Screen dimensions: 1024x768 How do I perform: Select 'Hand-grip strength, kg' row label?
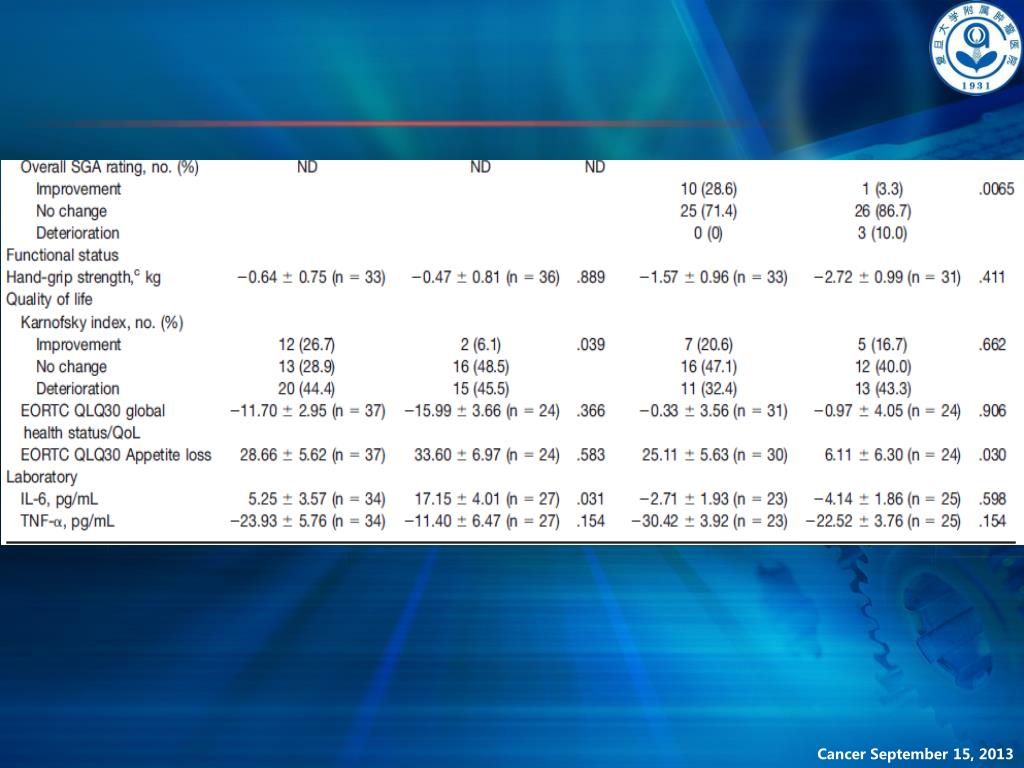[x=84, y=277]
